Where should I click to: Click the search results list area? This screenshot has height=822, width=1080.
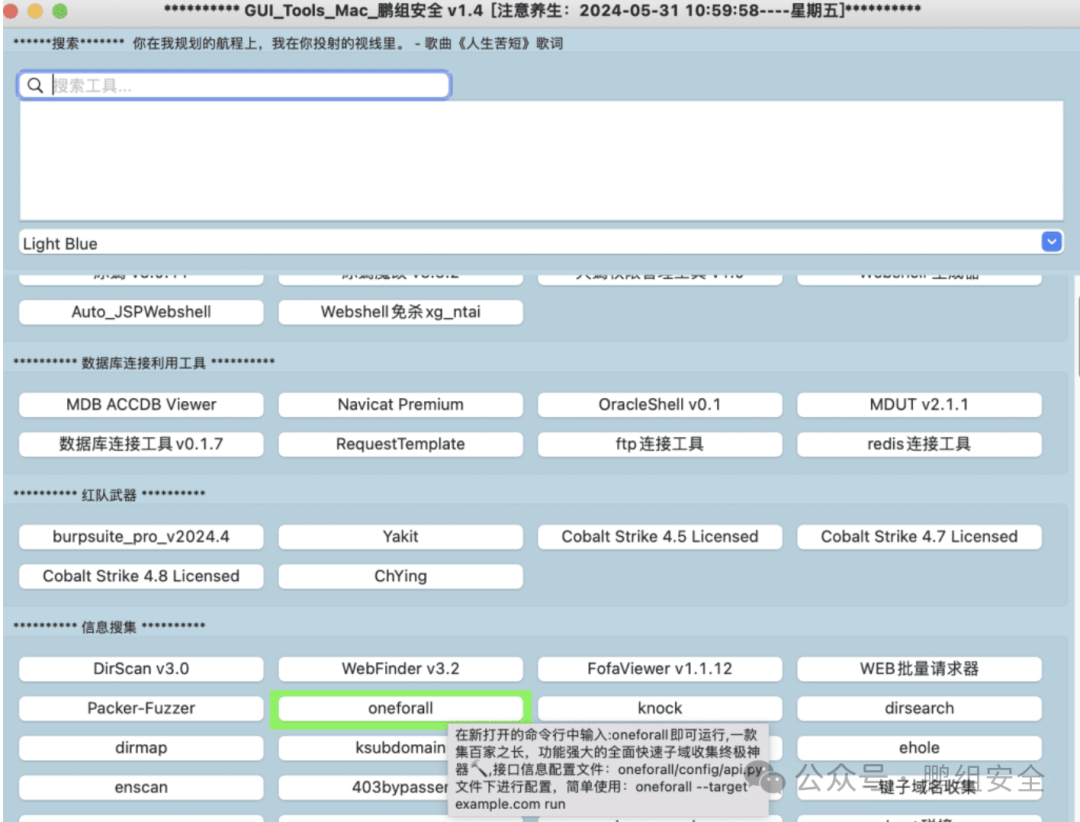click(541, 161)
